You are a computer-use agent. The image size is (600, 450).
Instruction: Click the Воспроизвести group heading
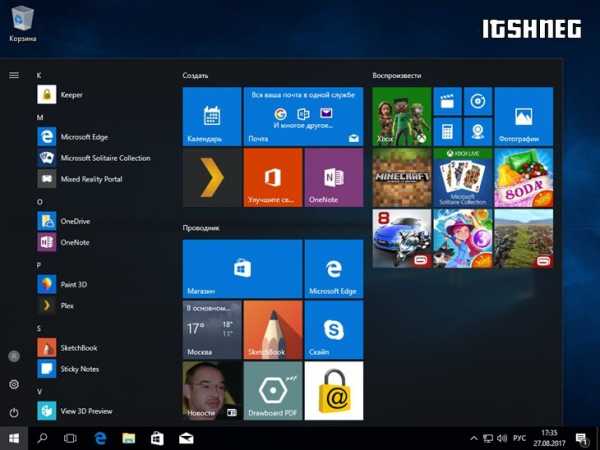[x=397, y=75]
